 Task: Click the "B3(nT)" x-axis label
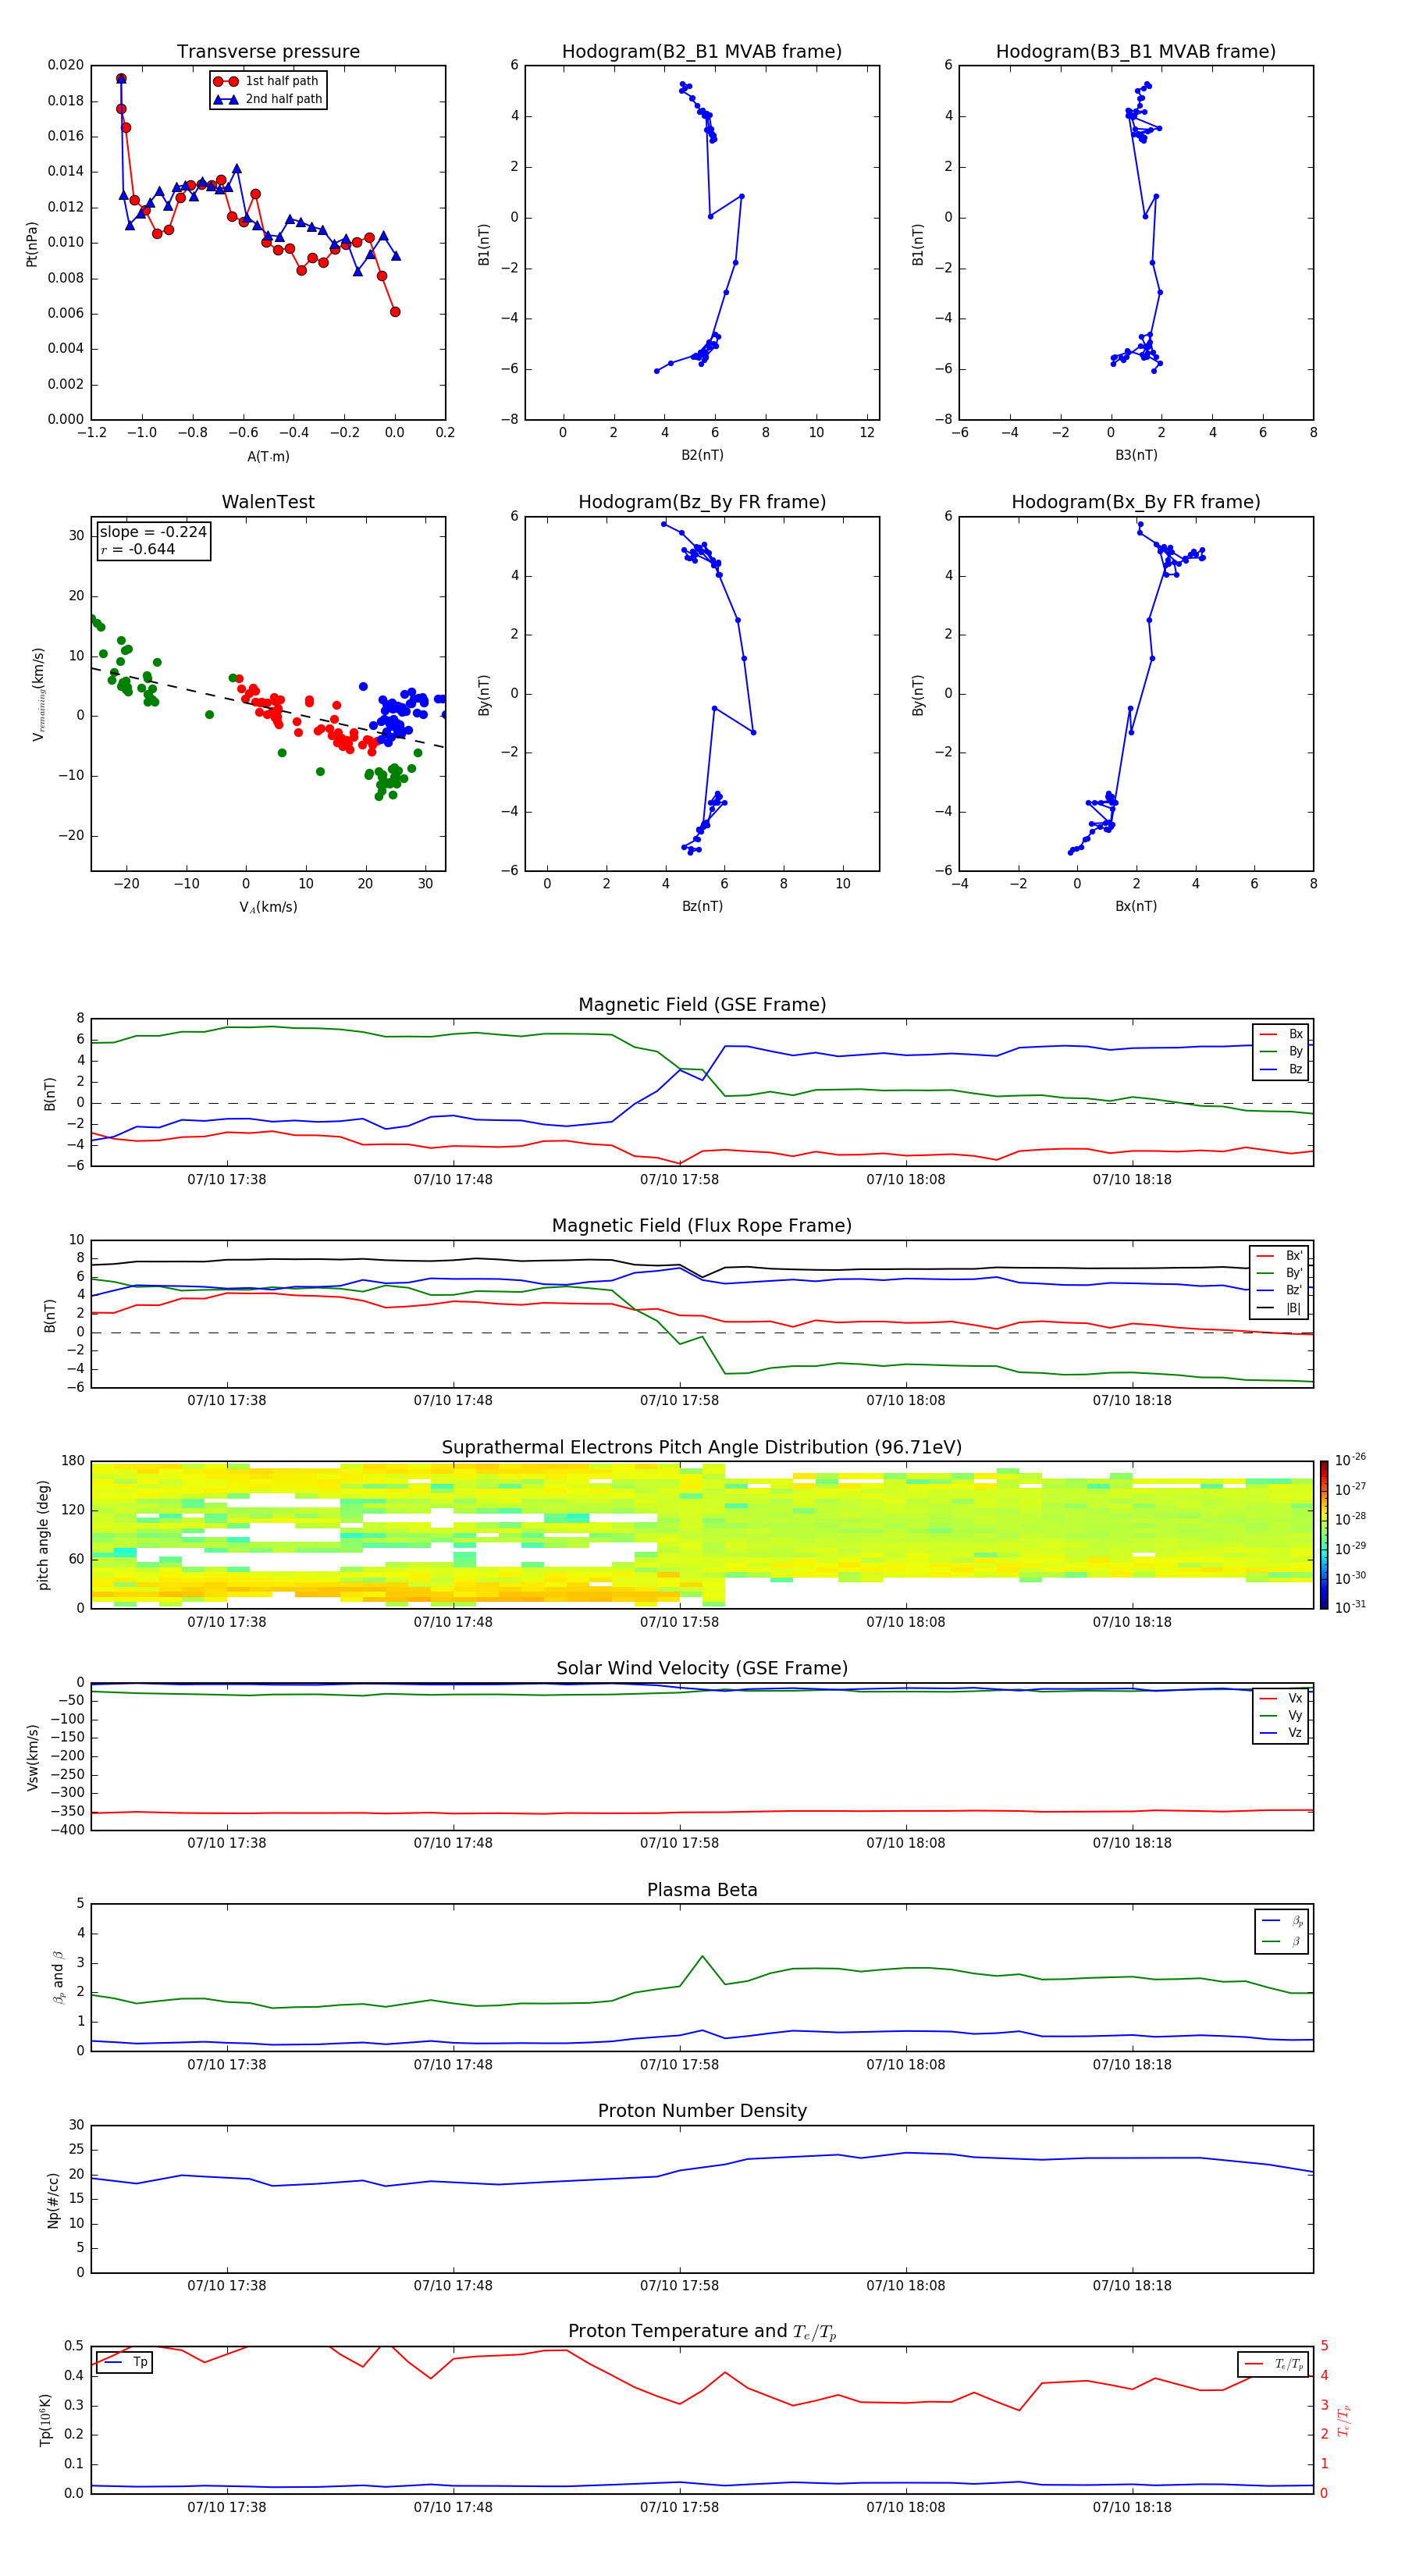pos(1136,455)
